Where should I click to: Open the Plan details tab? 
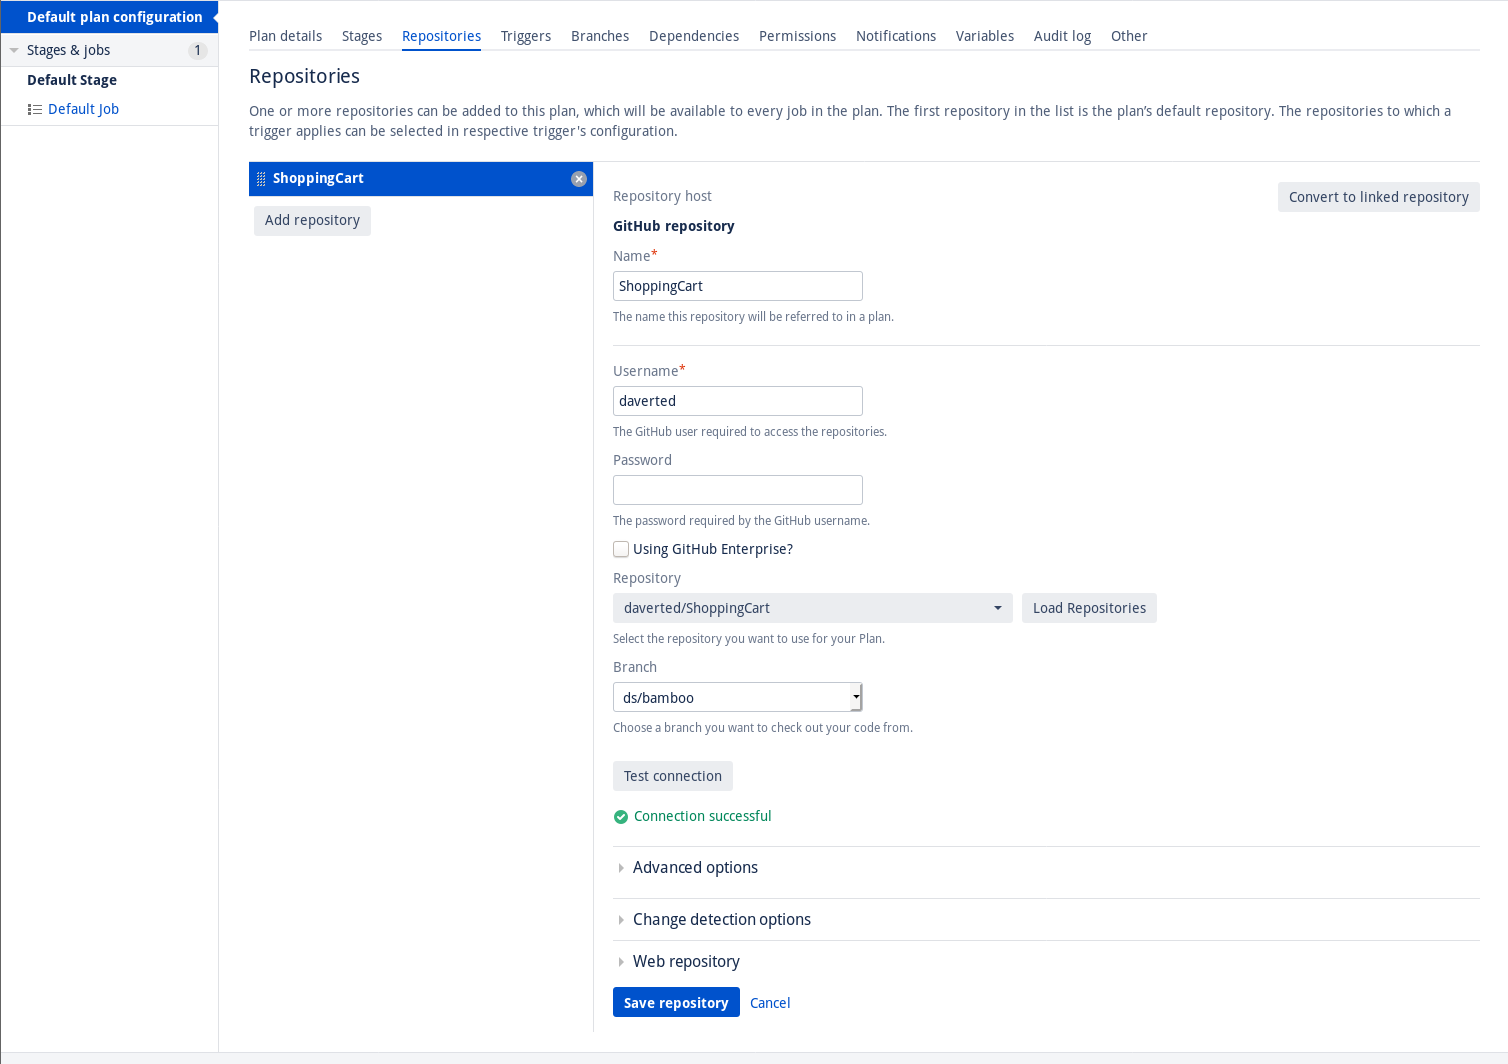point(286,36)
